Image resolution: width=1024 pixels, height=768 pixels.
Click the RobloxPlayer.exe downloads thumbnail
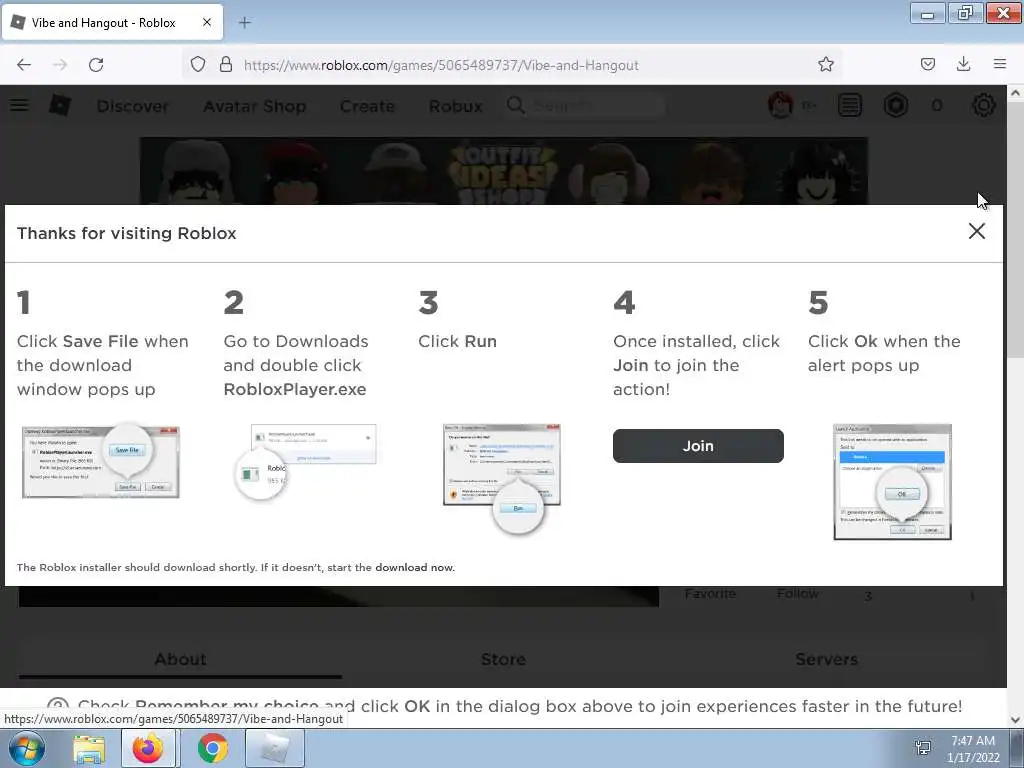305,462
